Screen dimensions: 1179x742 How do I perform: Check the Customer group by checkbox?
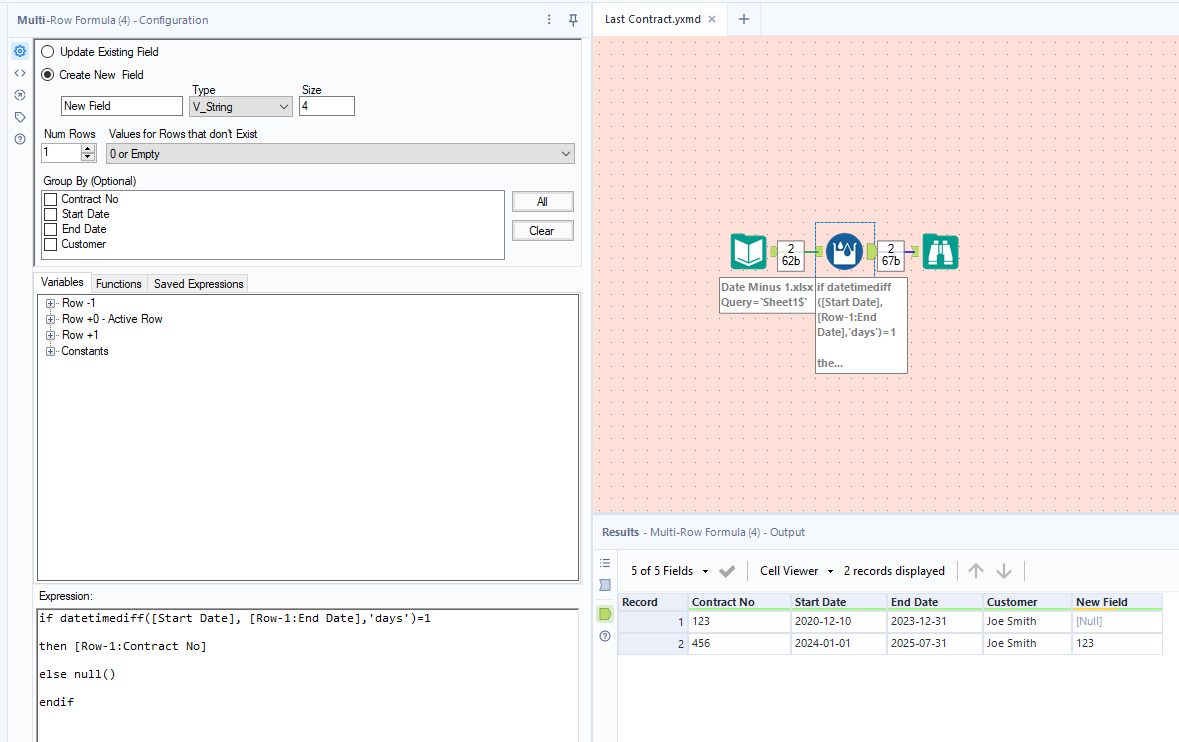[51, 244]
